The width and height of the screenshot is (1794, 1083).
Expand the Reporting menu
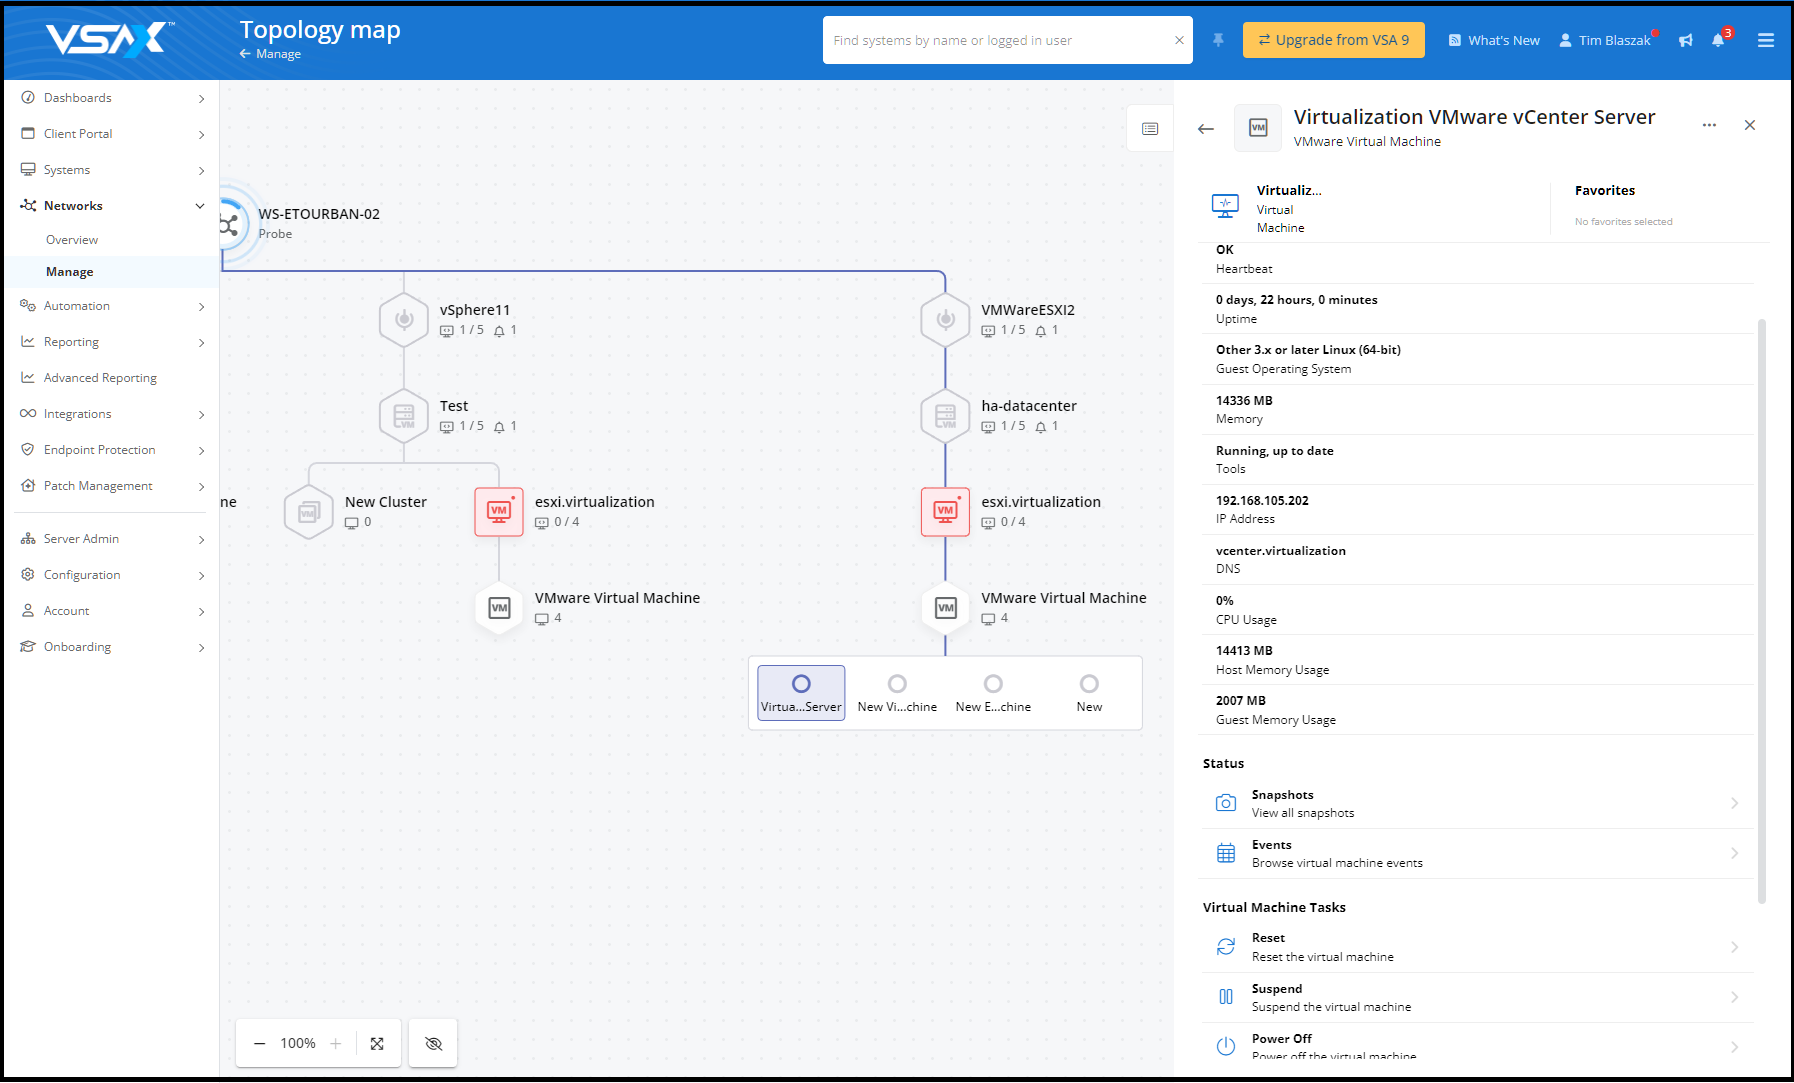click(x=112, y=342)
